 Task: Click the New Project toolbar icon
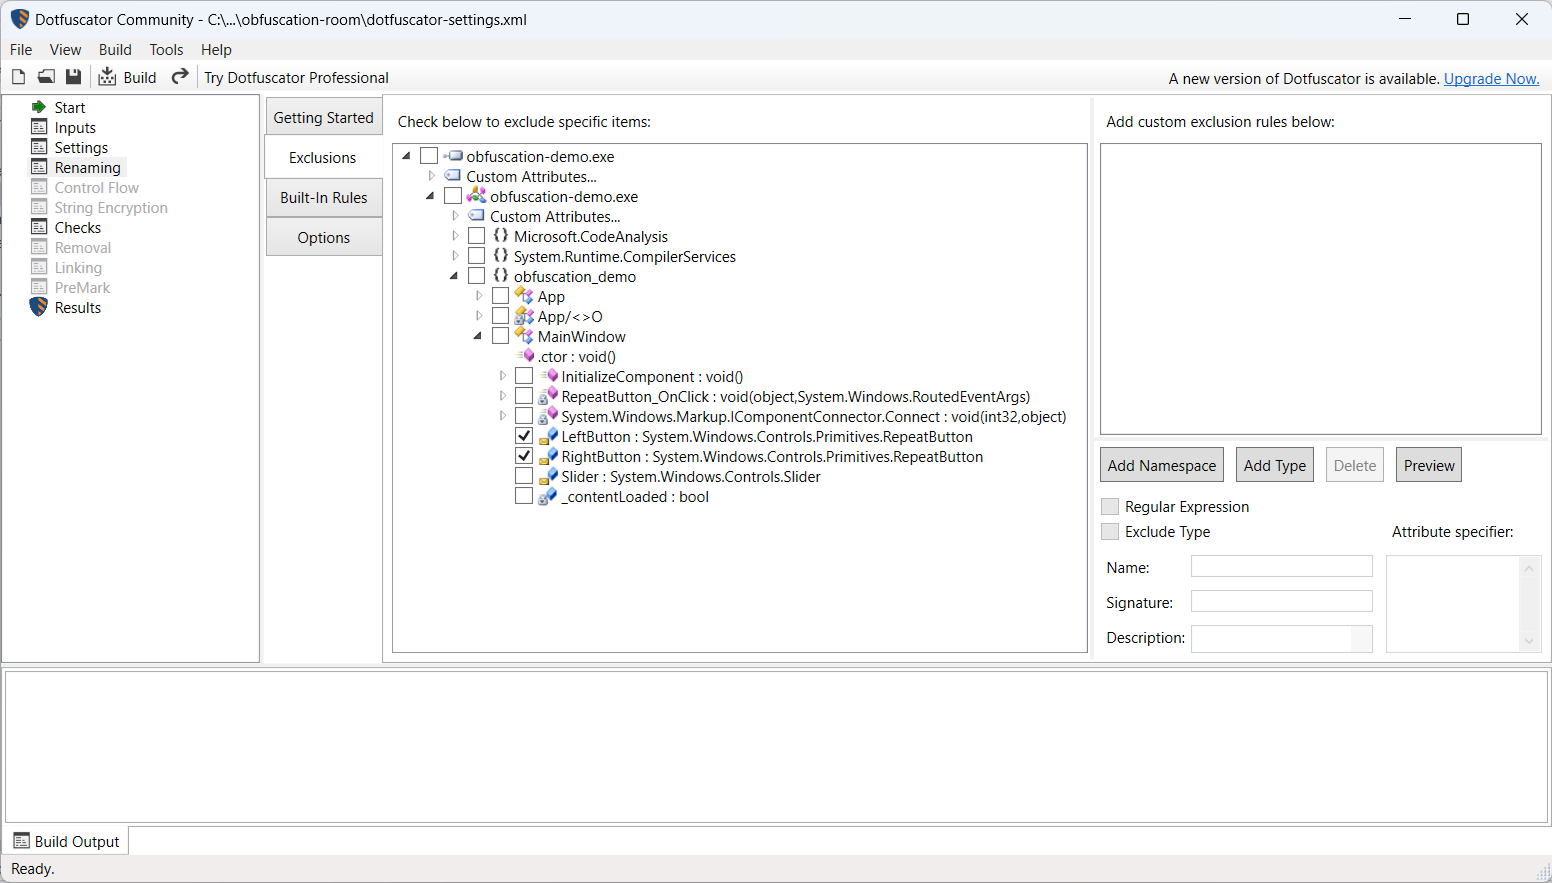(x=18, y=77)
